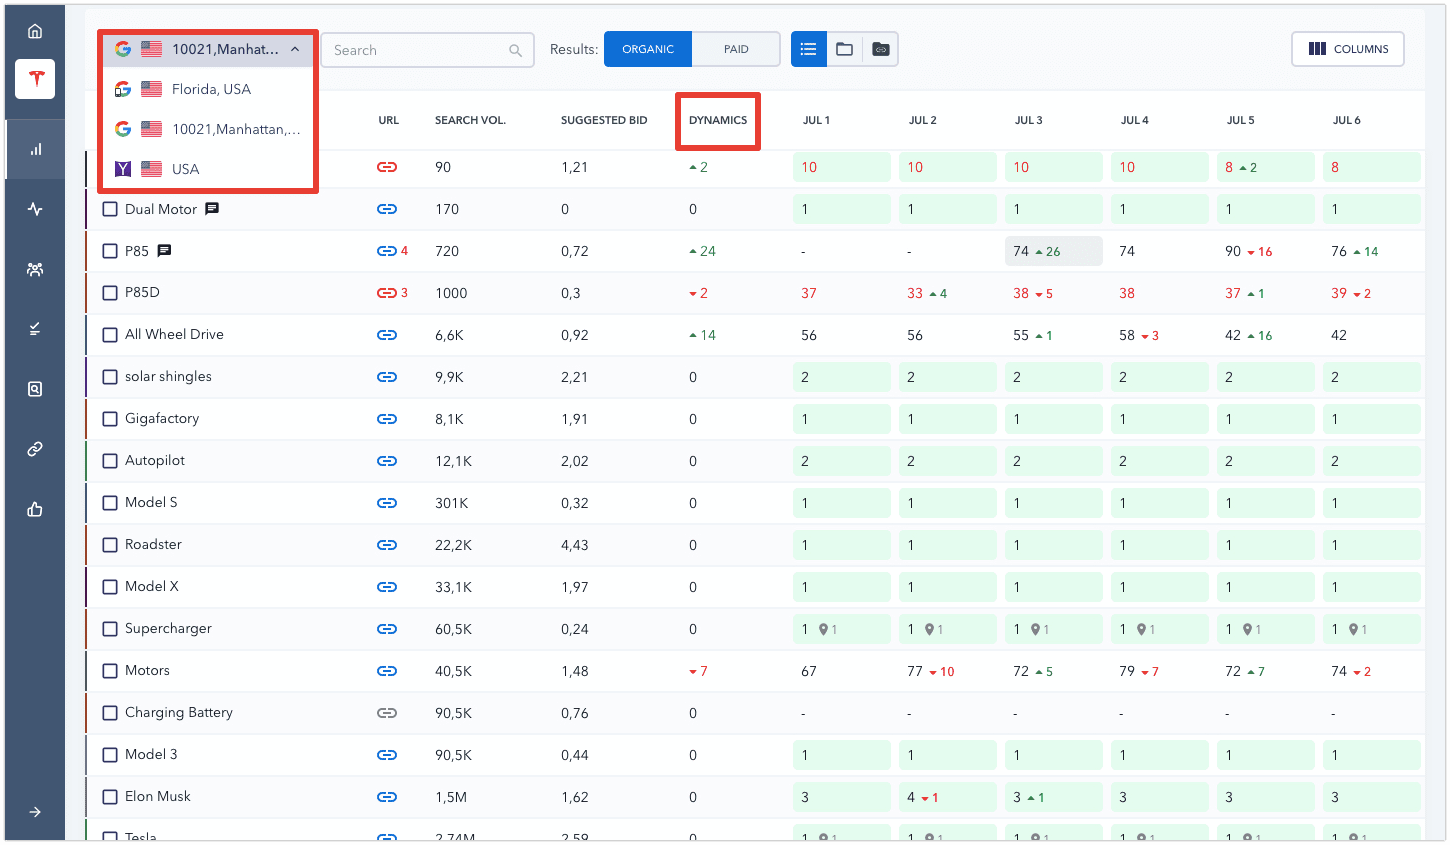
Task: Check the P85D keyword checkbox
Action: click(110, 293)
